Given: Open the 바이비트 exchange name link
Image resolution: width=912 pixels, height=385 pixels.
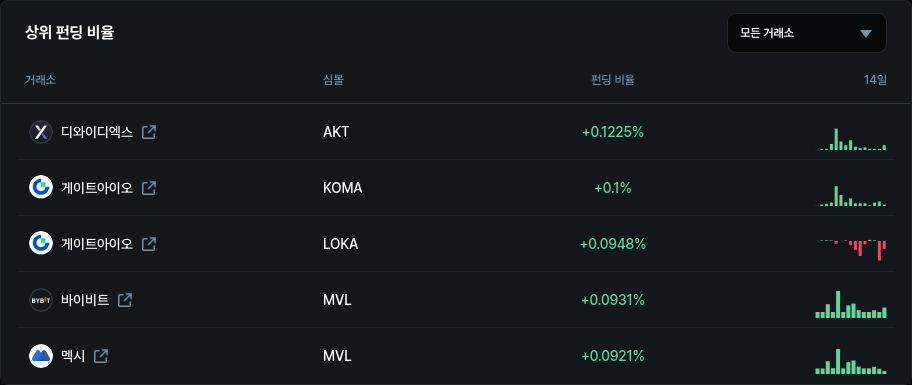Looking at the screenshot, I should point(85,300).
